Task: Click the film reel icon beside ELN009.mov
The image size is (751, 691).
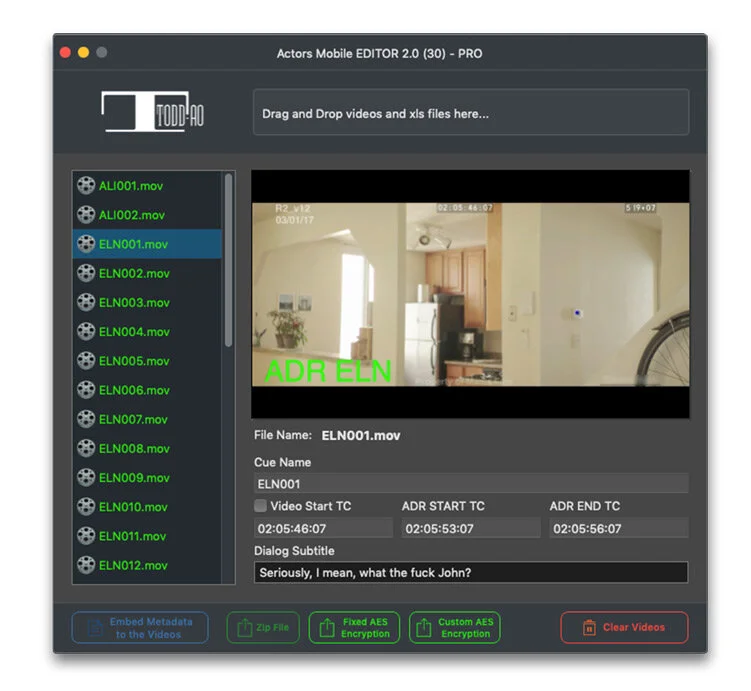Action: [x=86, y=478]
